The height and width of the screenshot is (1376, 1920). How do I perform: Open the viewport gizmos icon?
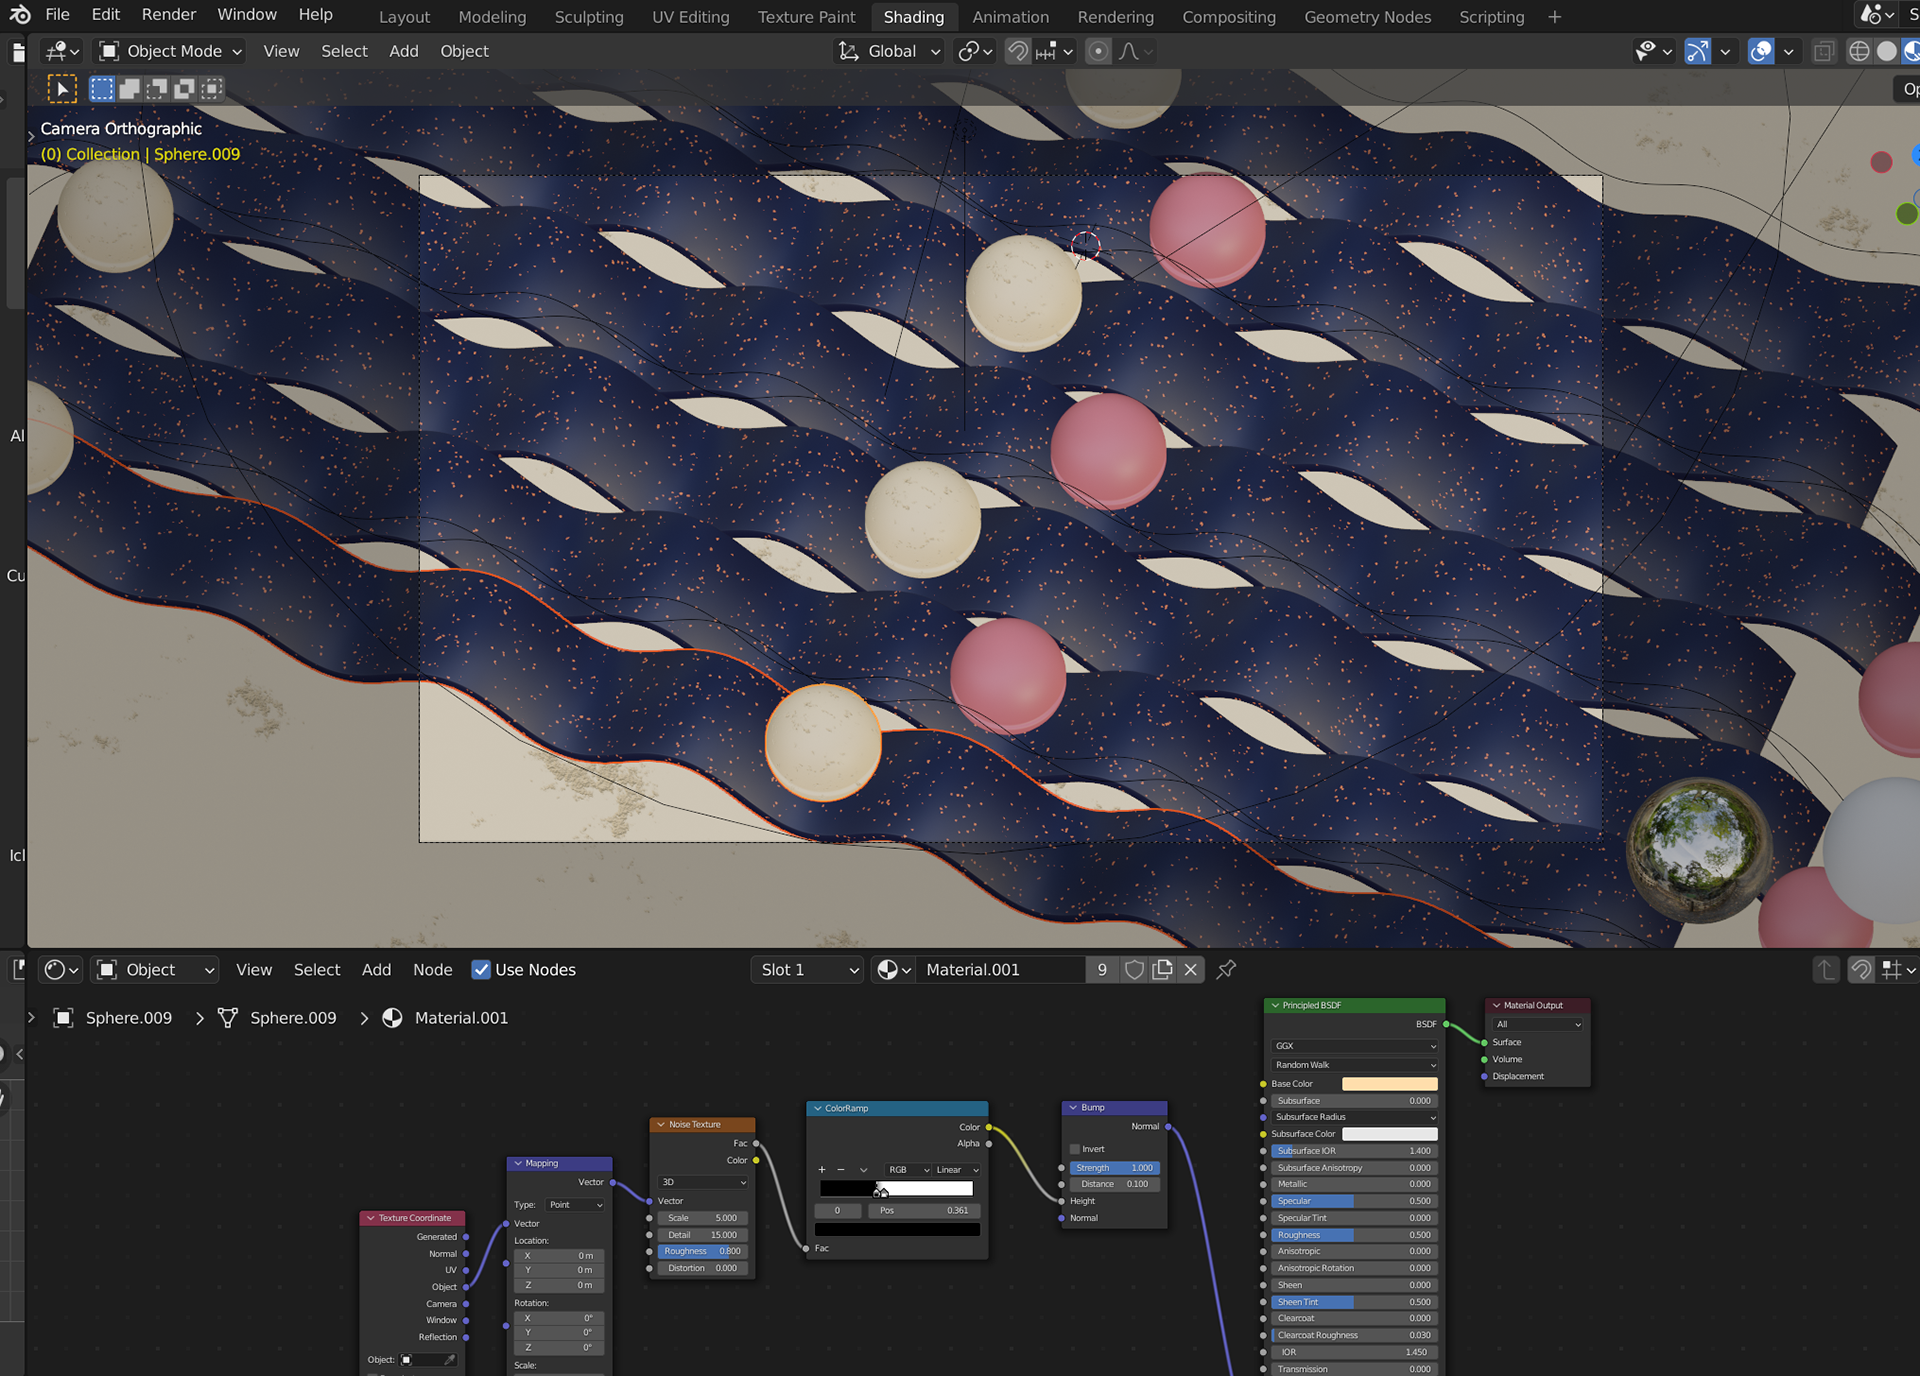[x=1698, y=51]
